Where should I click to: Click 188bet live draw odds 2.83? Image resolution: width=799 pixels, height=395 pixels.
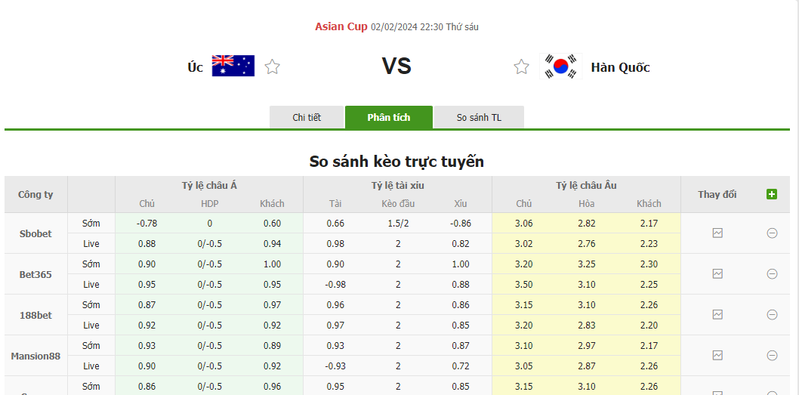pos(587,325)
